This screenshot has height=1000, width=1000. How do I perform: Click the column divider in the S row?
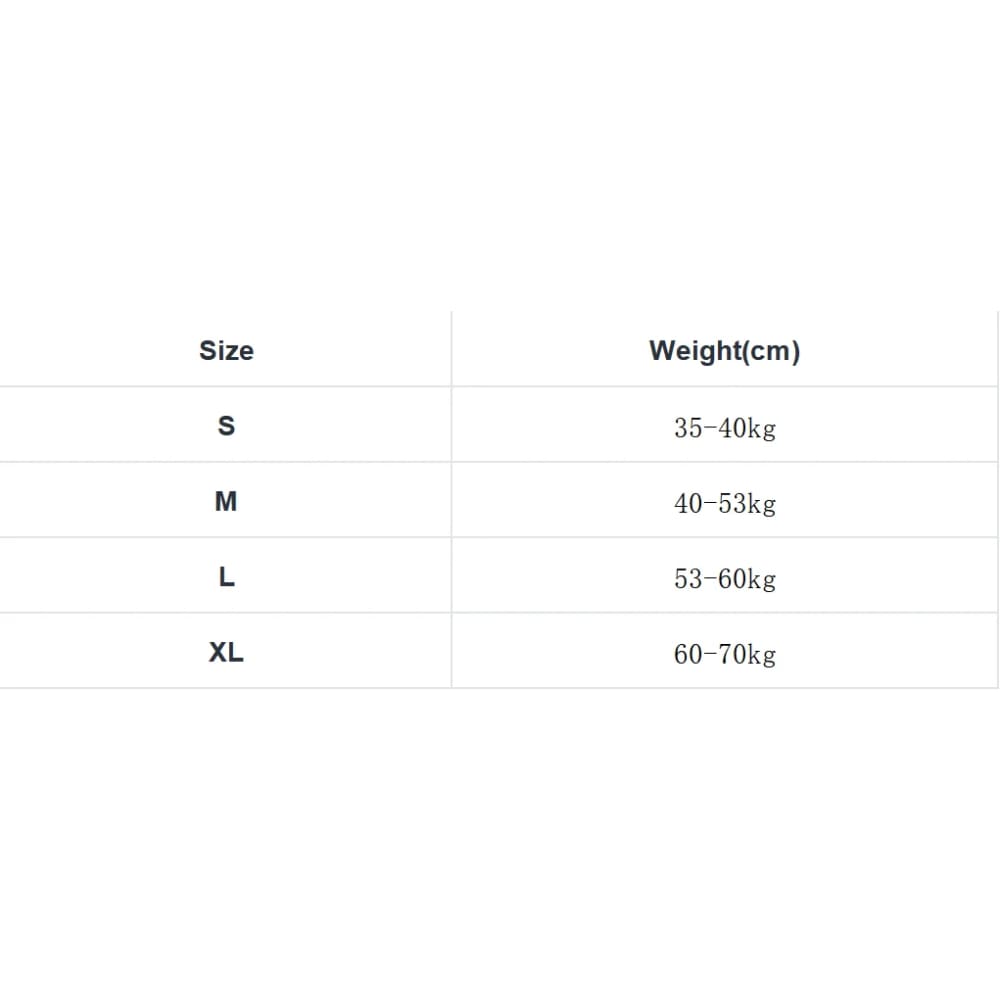click(451, 425)
